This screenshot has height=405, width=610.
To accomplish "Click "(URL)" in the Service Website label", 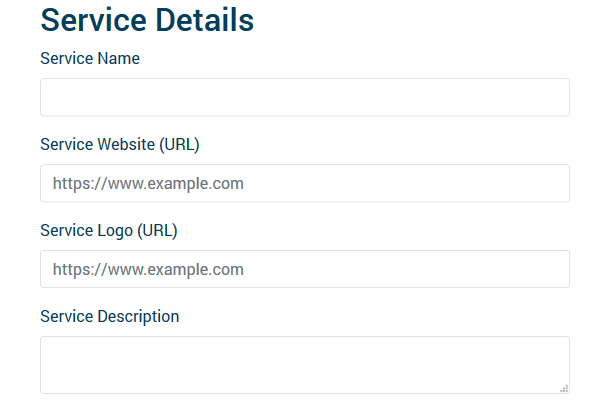I will tap(179, 145).
